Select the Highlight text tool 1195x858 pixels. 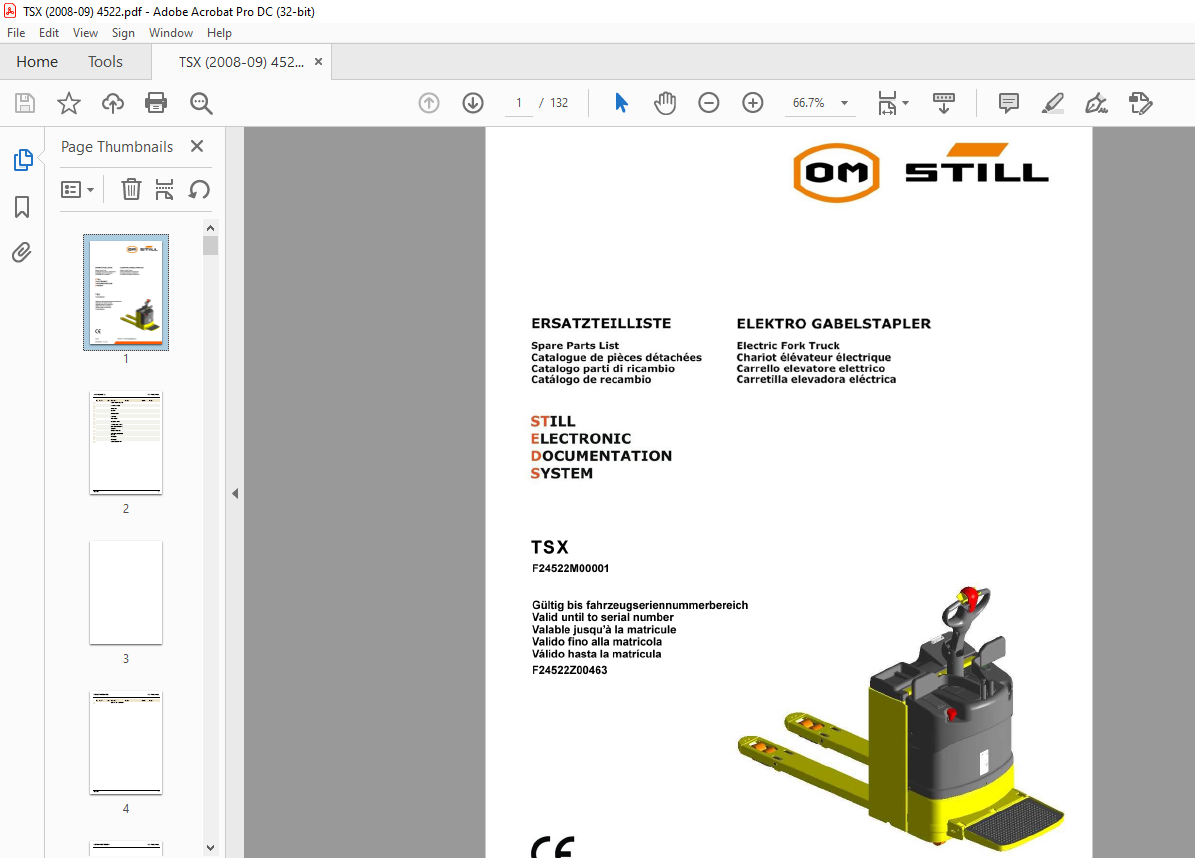[1052, 103]
